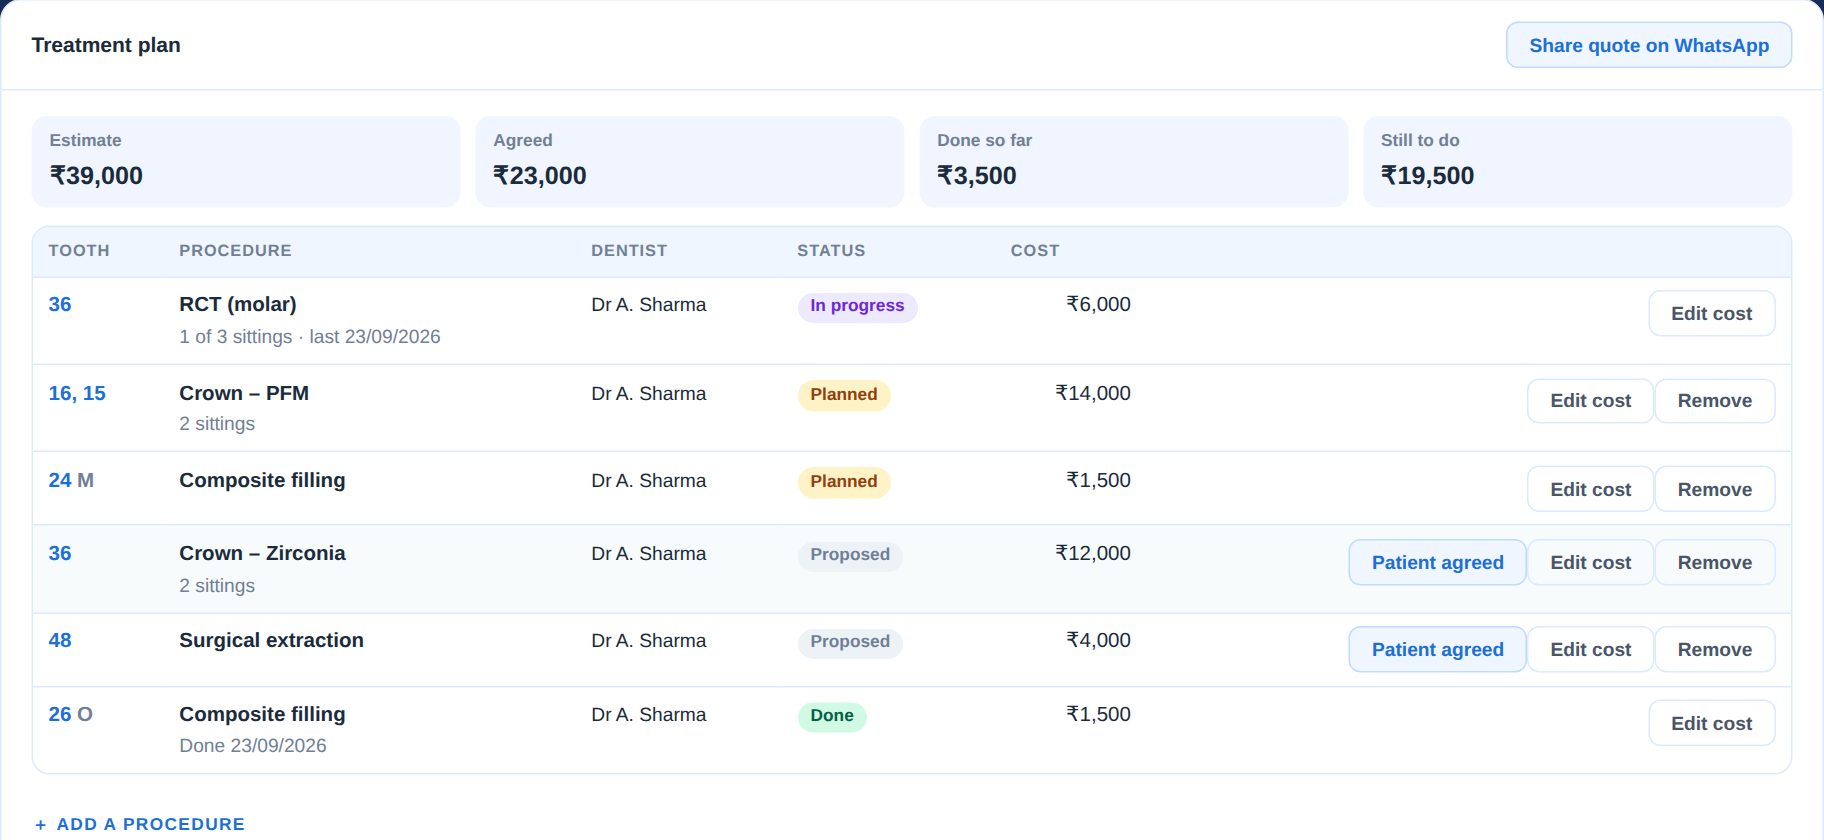1824x840 pixels.
Task: Edit cost for RCT (molar)
Action: pos(1711,313)
